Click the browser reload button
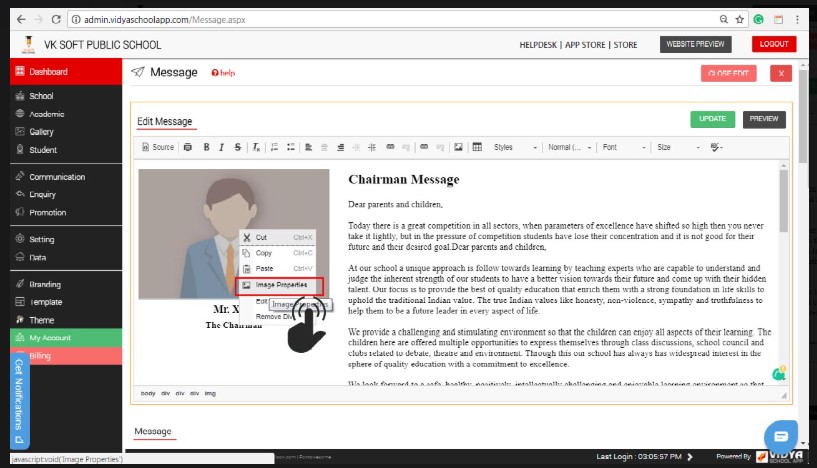817x468 pixels. 56,19
